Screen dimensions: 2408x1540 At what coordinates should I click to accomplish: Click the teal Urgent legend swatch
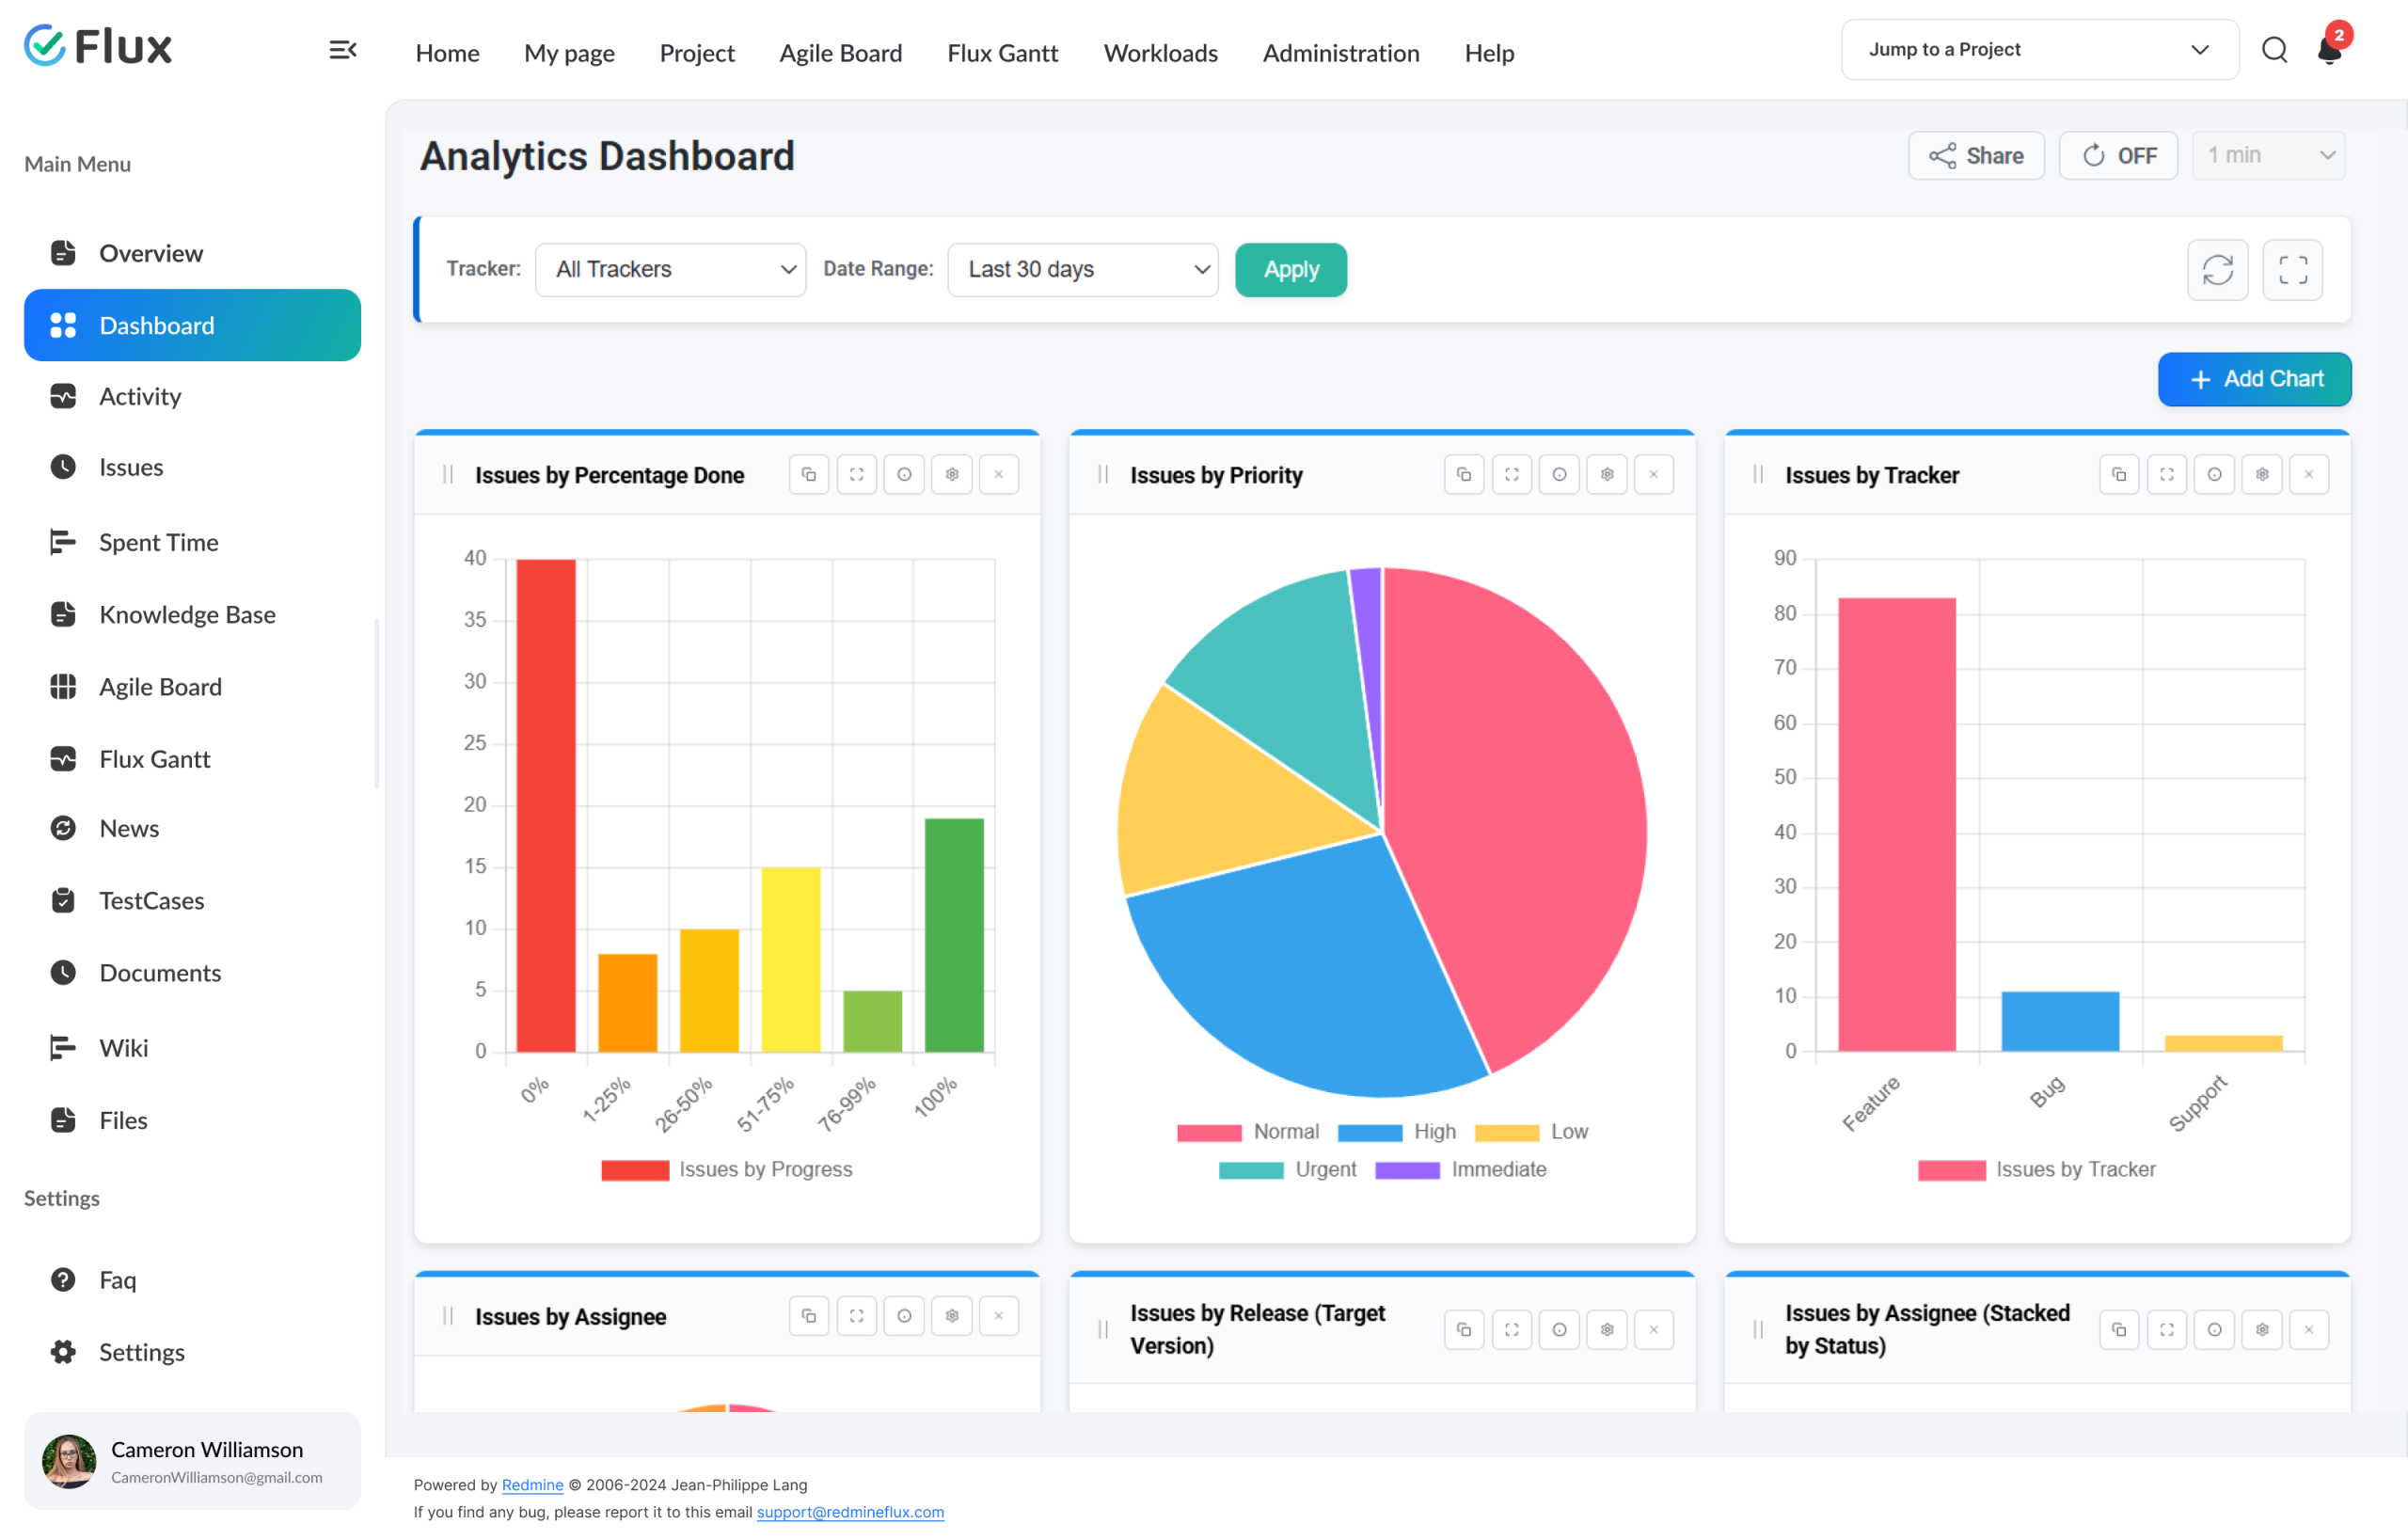point(1251,1170)
